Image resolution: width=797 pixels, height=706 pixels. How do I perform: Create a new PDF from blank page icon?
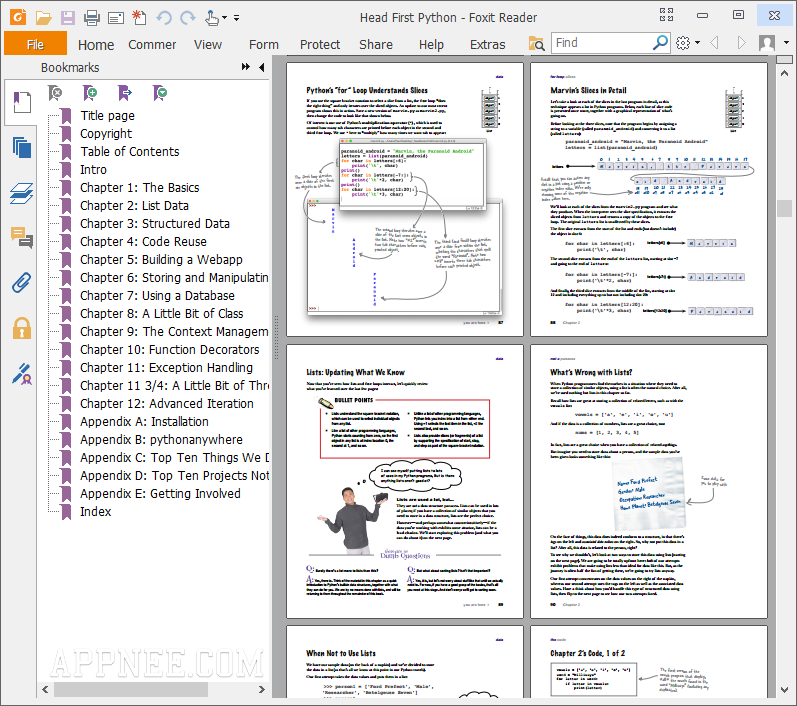click(x=139, y=17)
